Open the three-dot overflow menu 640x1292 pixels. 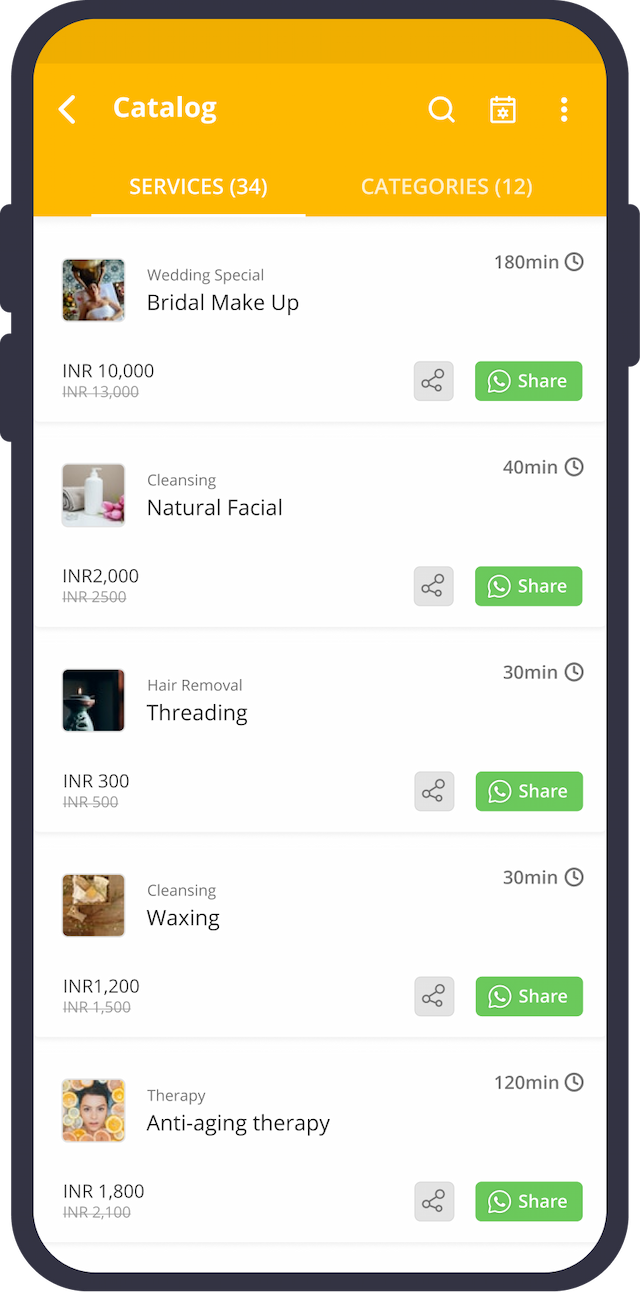point(564,109)
